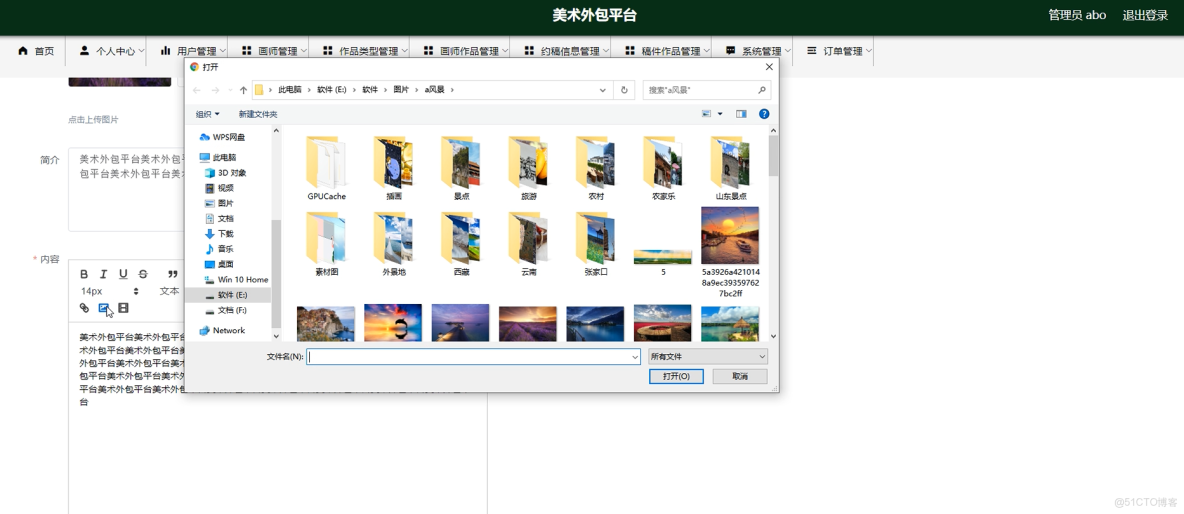Open the recent locations dropdown arrow
The width and height of the screenshot is (1184, 514).
(x=230, y=91)
